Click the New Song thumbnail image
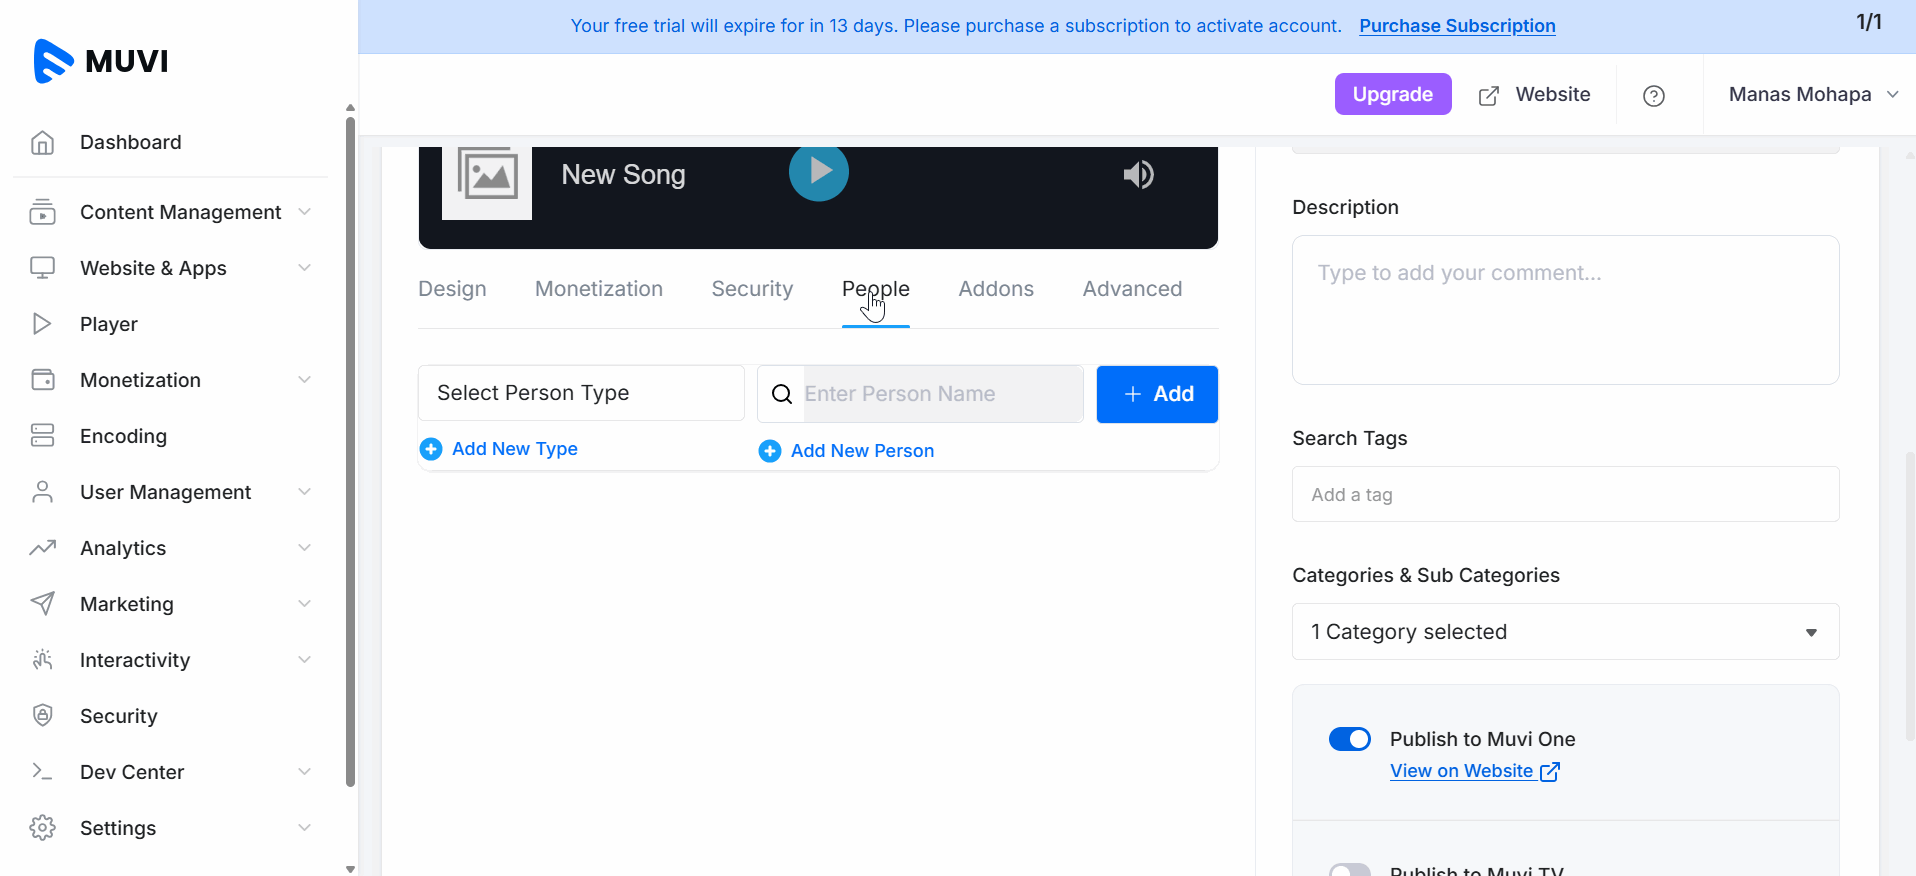The height and width of the screenshot is (876, 1916). click(x=487, y=178)
